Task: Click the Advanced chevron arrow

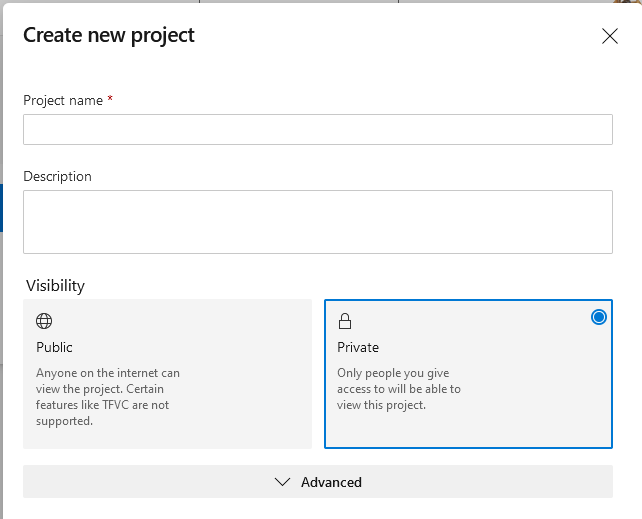Action: (282, 482)
